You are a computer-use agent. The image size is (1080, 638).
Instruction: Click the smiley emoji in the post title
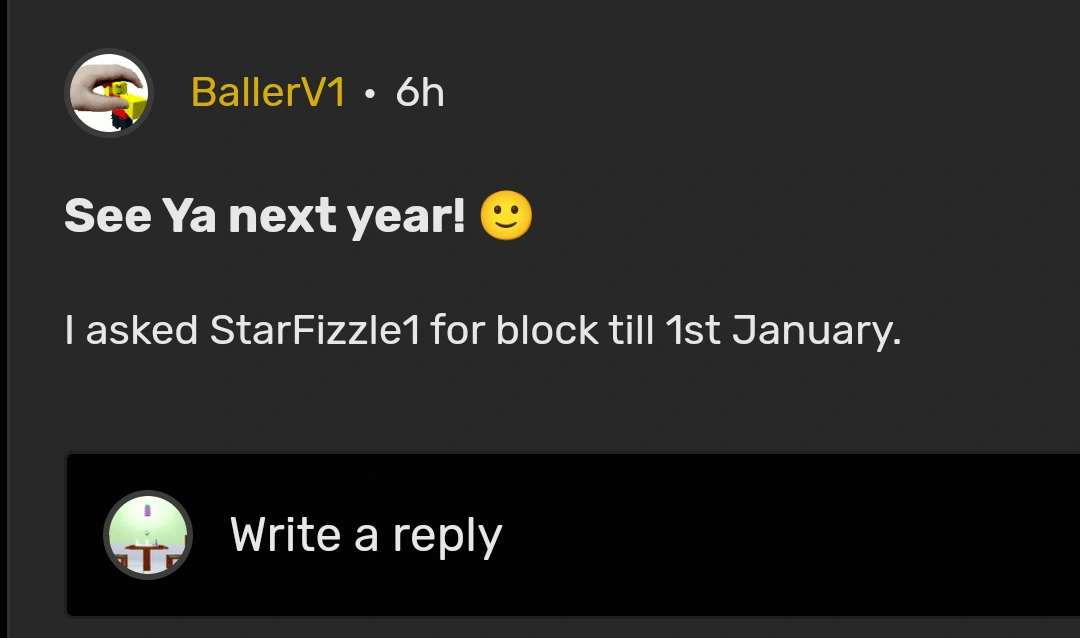(x=506, y=215)
